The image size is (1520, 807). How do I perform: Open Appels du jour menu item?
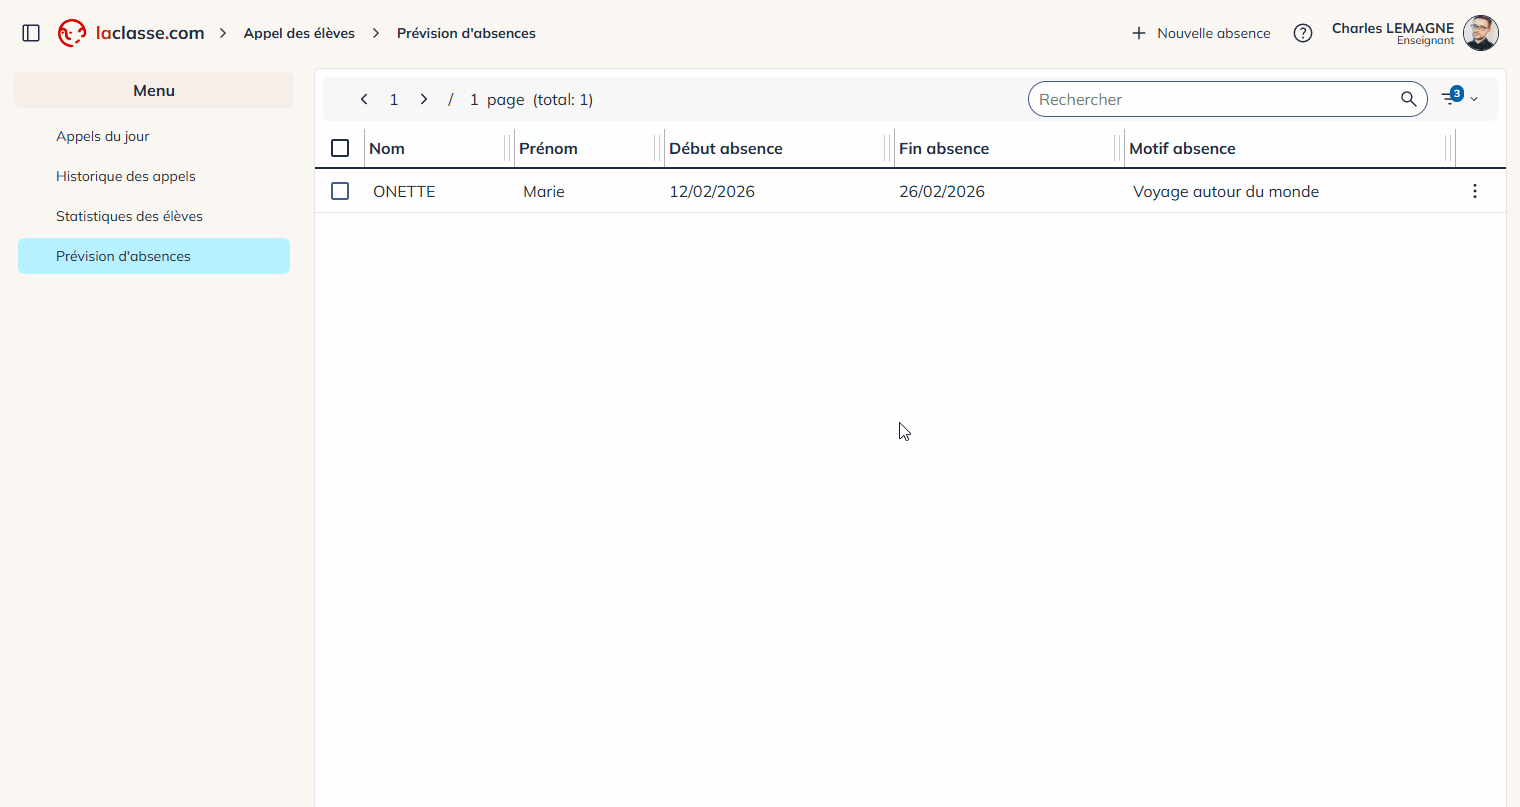click(x=103, y=136)
